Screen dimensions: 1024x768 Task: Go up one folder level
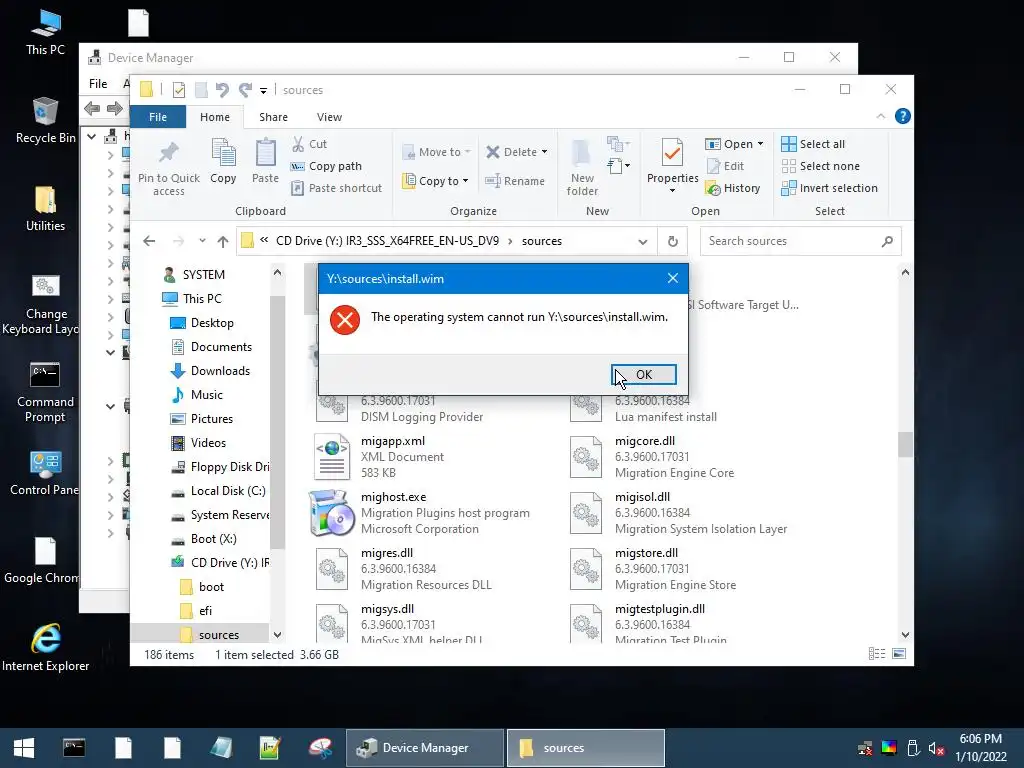pyautogui.click(x=223, y=241)
